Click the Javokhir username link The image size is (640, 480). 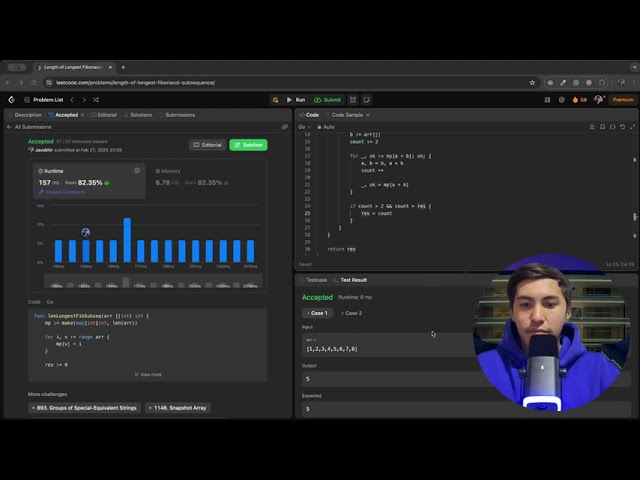[x=44, y=150]
